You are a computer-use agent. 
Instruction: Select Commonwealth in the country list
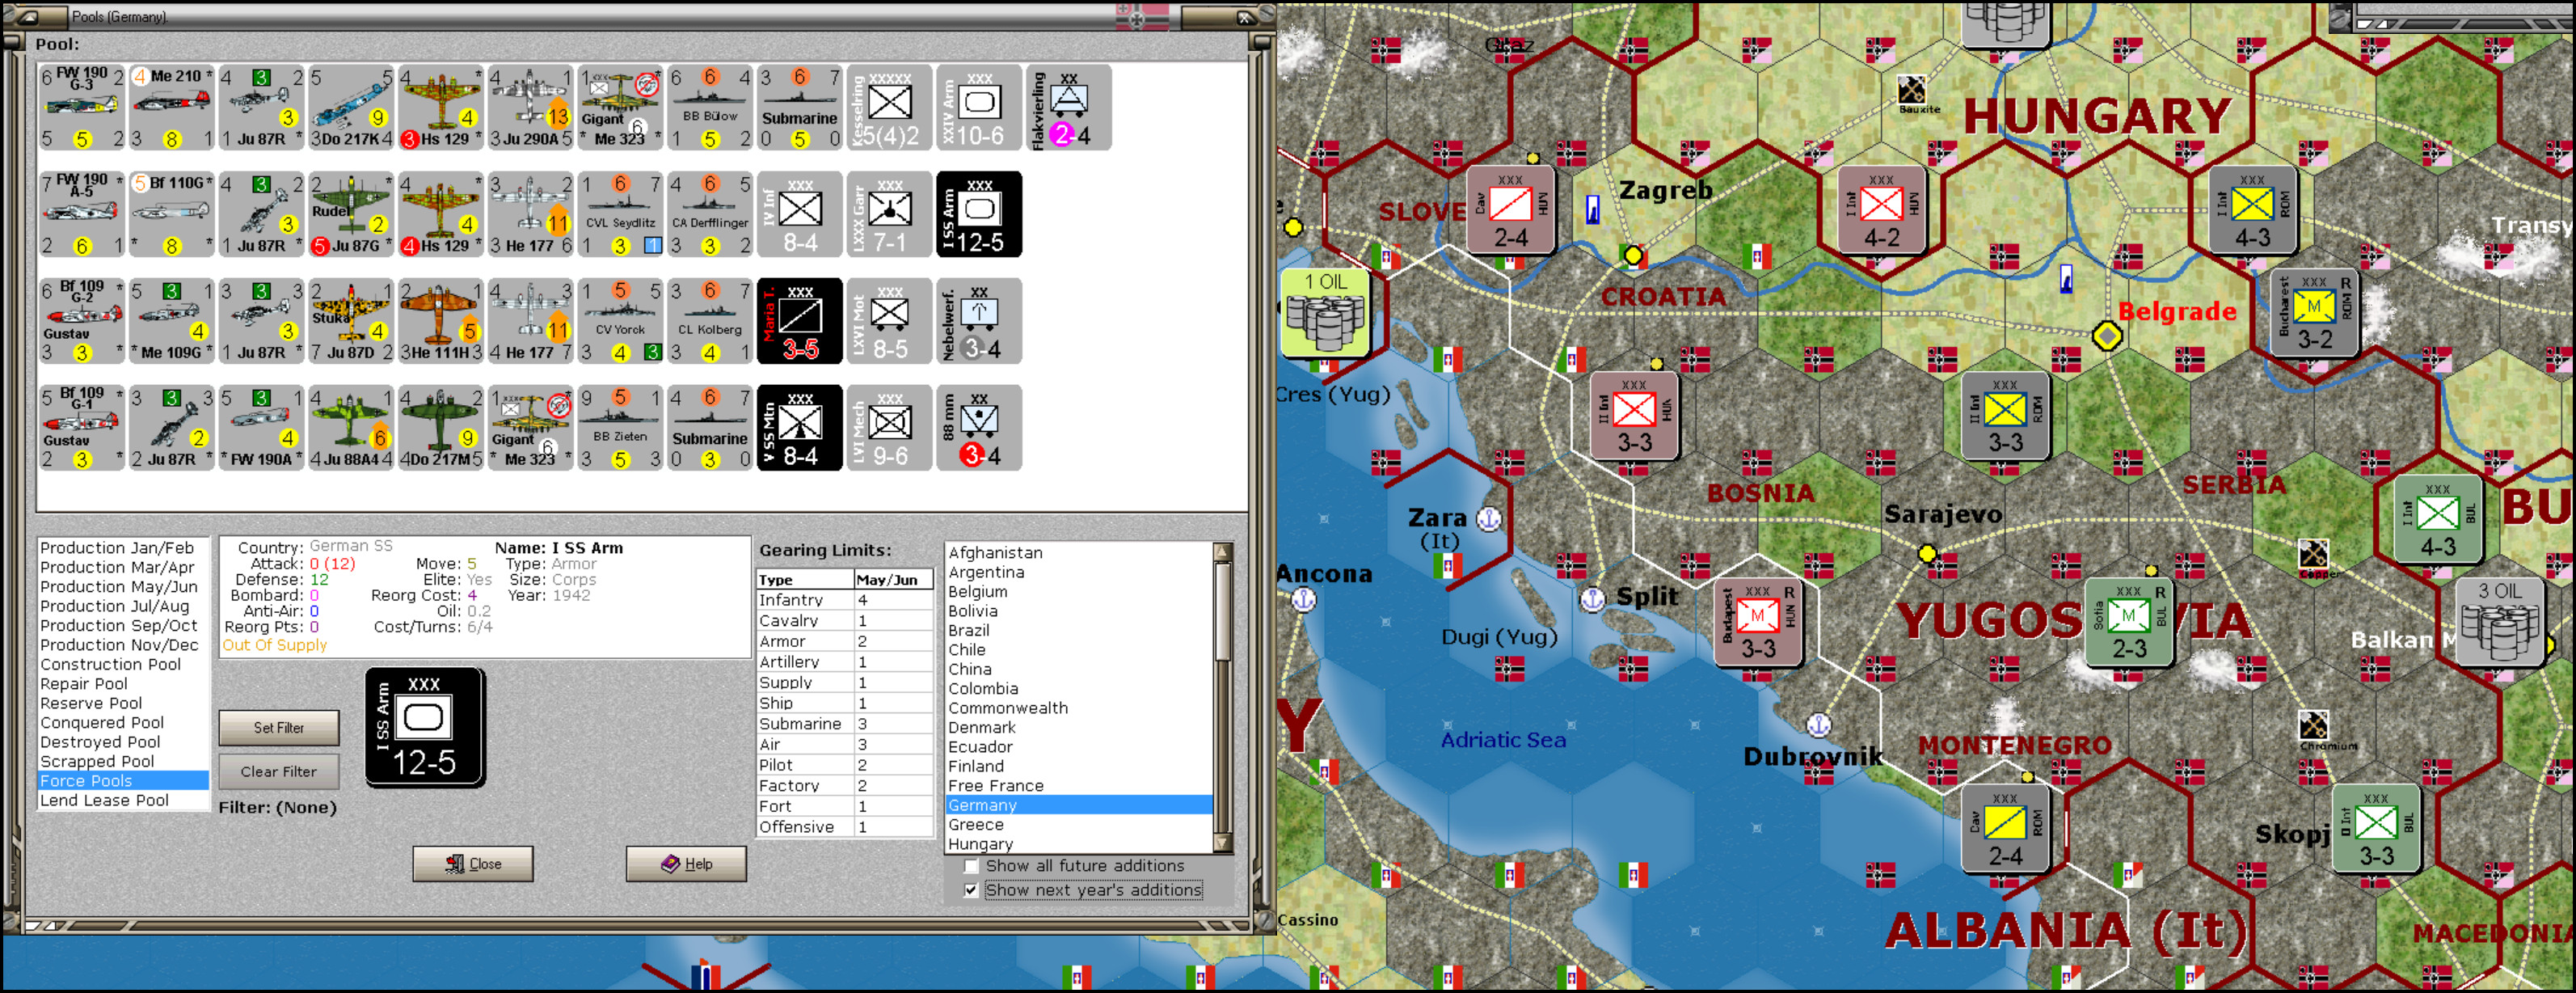click(1079, 708)
